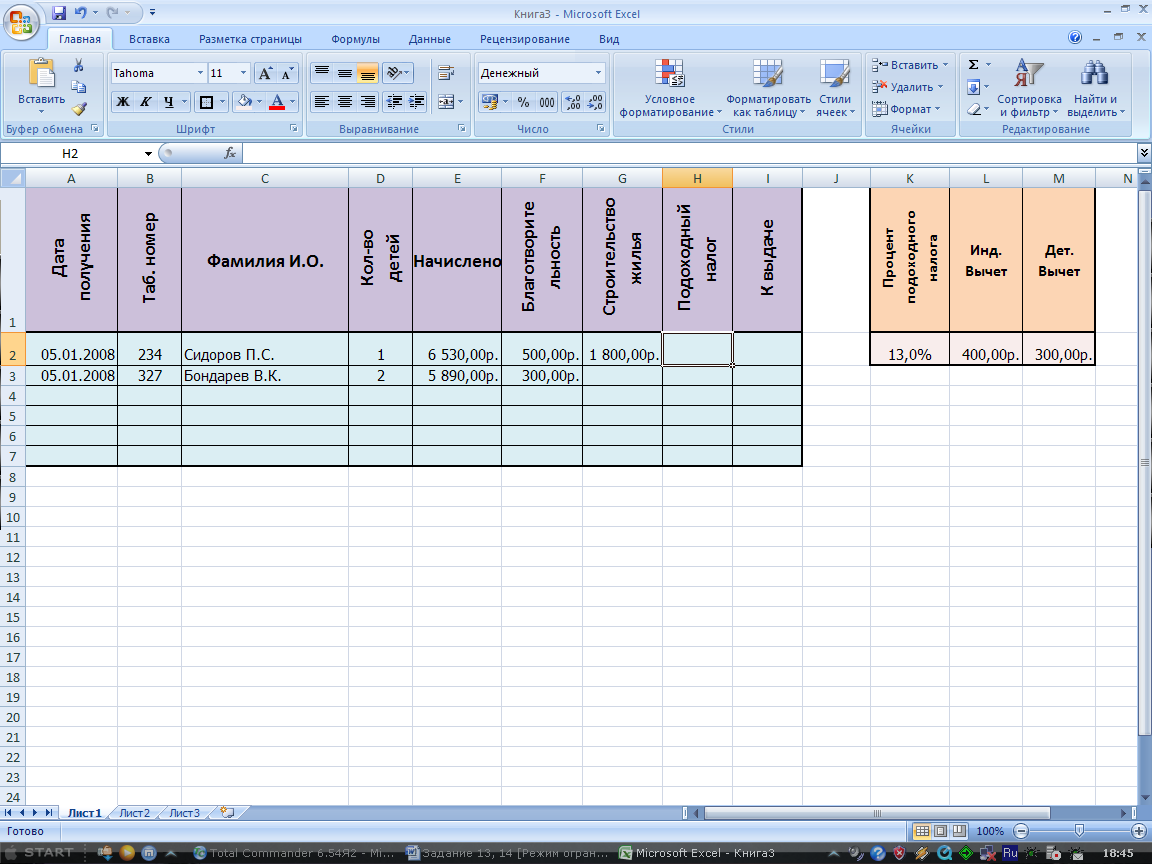Align text to middle of cell

click(345, 73)
